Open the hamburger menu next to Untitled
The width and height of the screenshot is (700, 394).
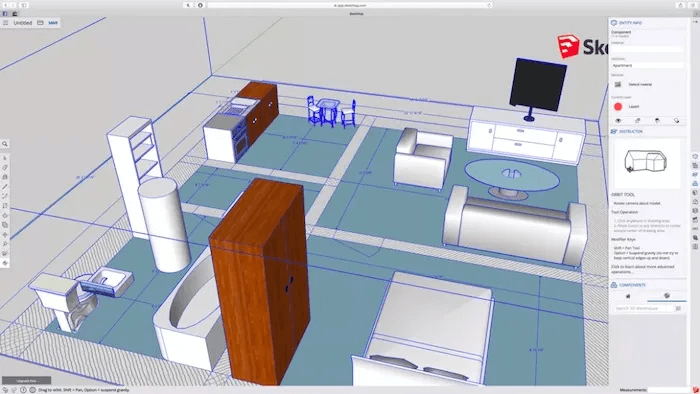click(x=5, y=23)
